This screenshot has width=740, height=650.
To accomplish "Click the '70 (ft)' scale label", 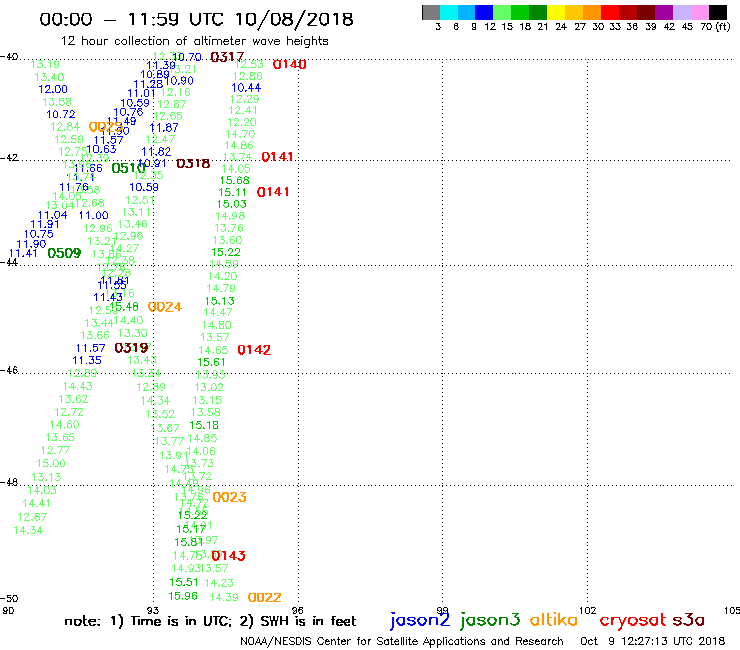I will click(x=715, y=26).
